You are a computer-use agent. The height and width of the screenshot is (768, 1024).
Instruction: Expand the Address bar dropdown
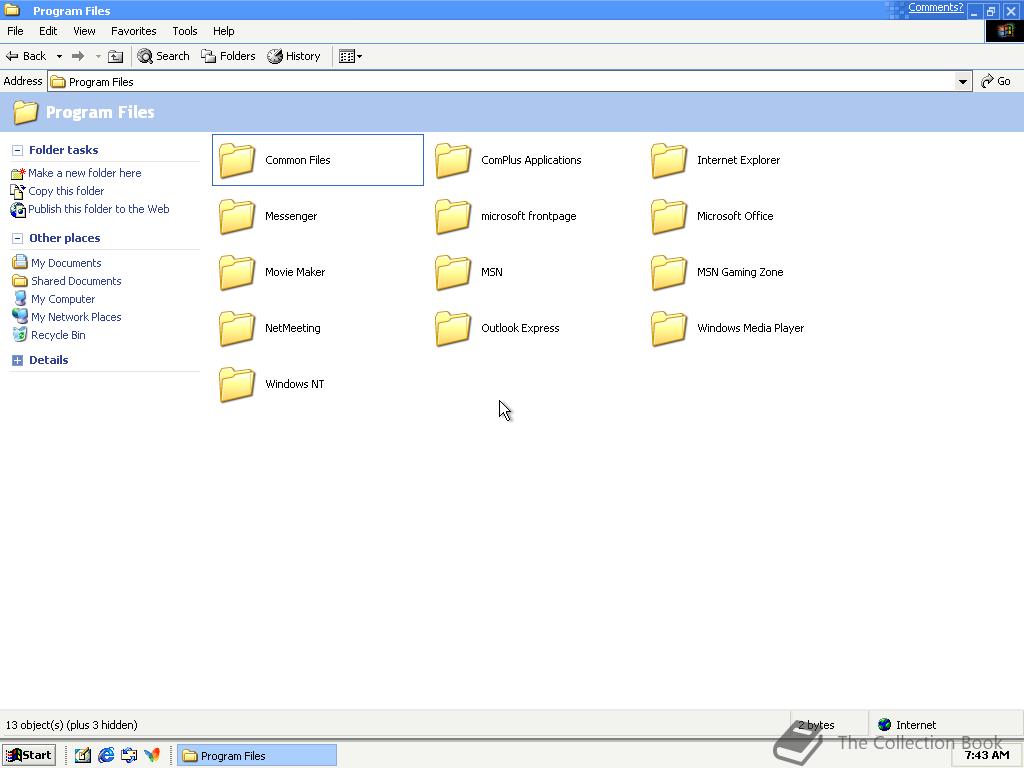963,82
